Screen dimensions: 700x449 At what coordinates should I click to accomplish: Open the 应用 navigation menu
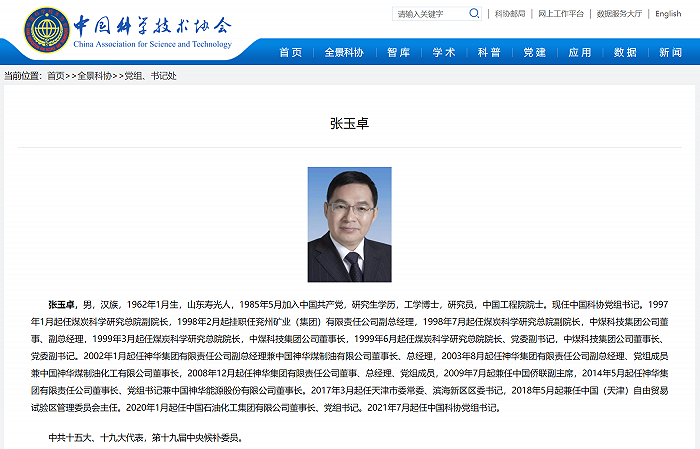(580, 52)
